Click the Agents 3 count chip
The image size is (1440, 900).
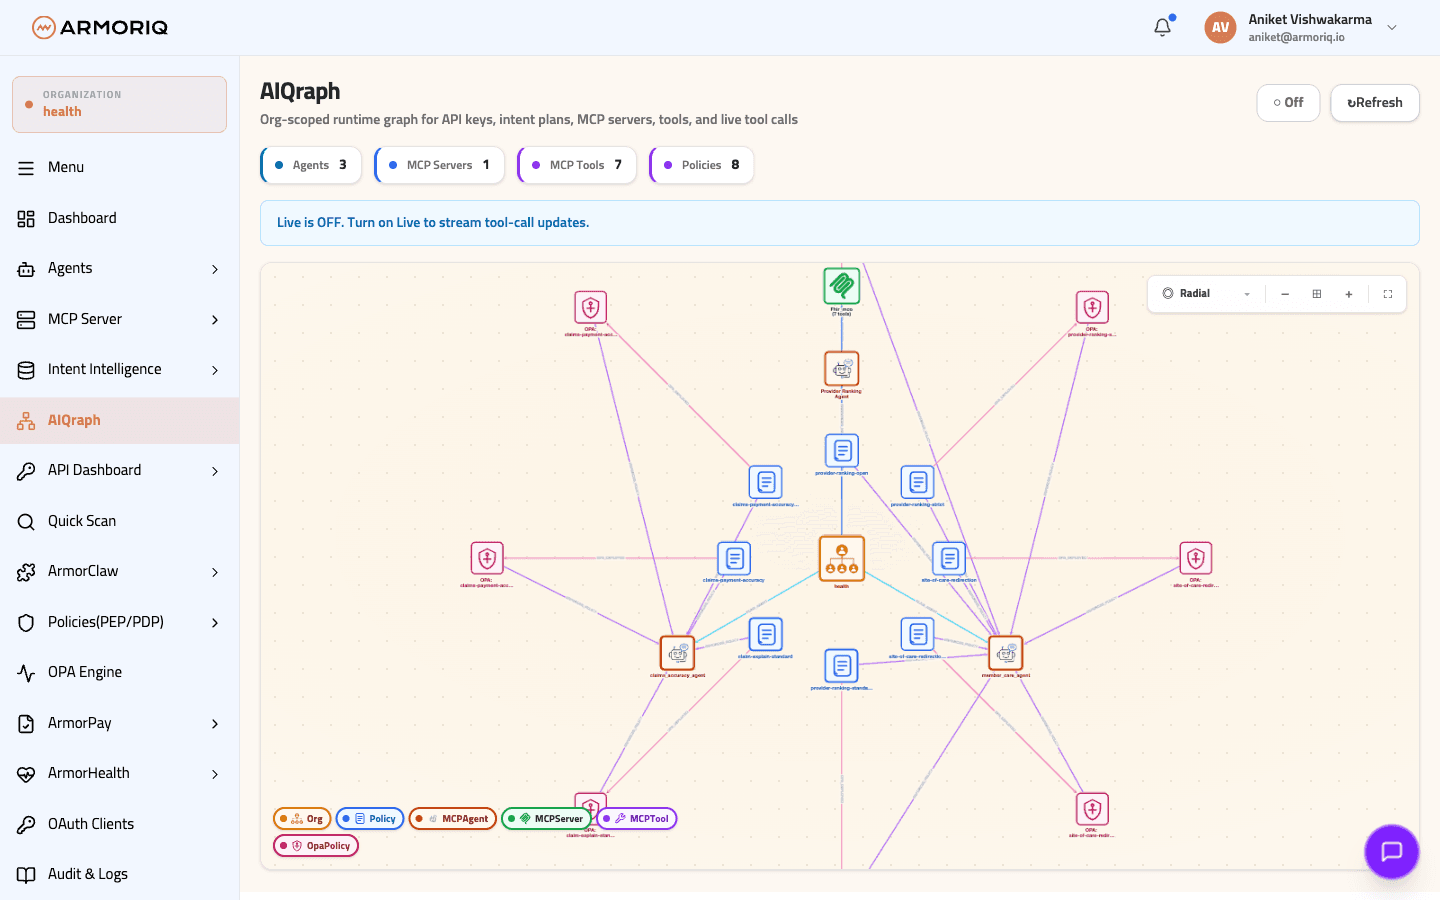point(311,165)
